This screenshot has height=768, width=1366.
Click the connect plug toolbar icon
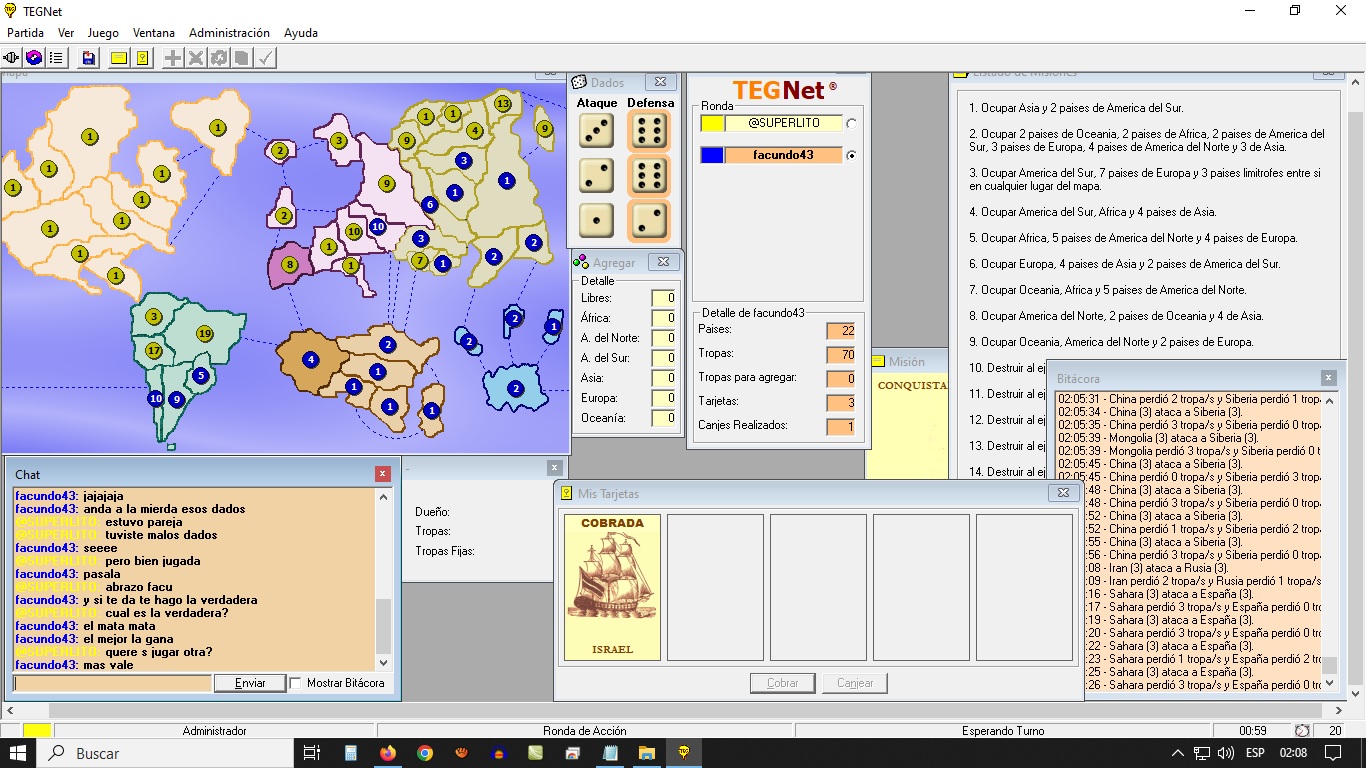12,58
